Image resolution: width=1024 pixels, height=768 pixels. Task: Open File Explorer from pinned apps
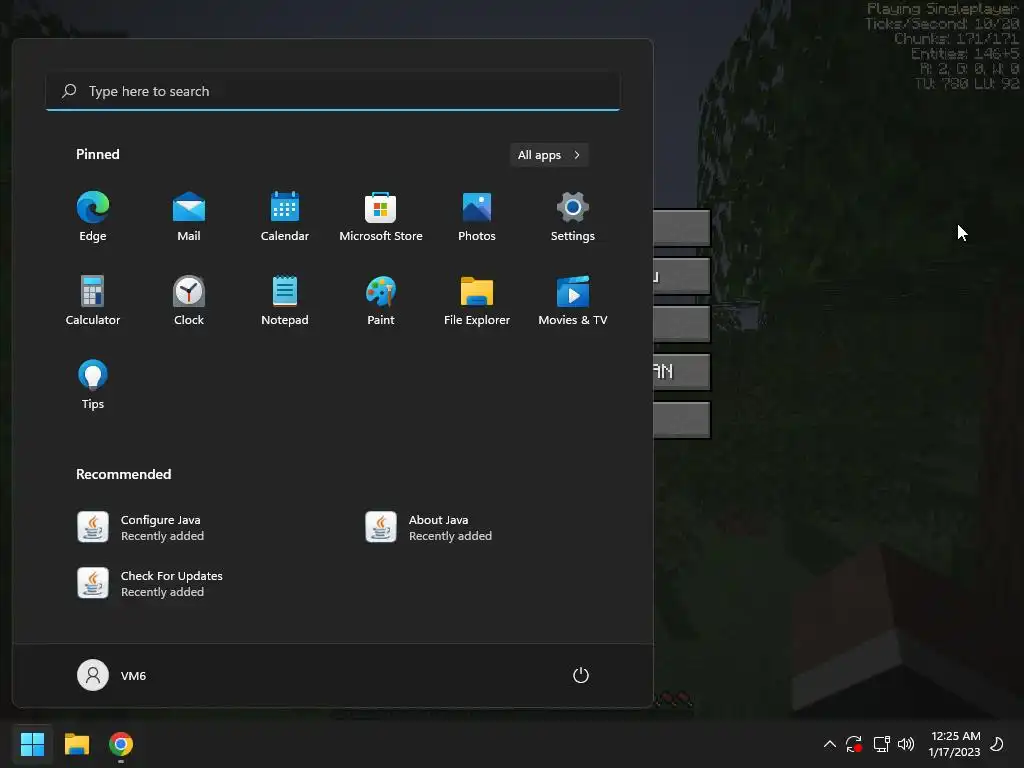point(477,300)
